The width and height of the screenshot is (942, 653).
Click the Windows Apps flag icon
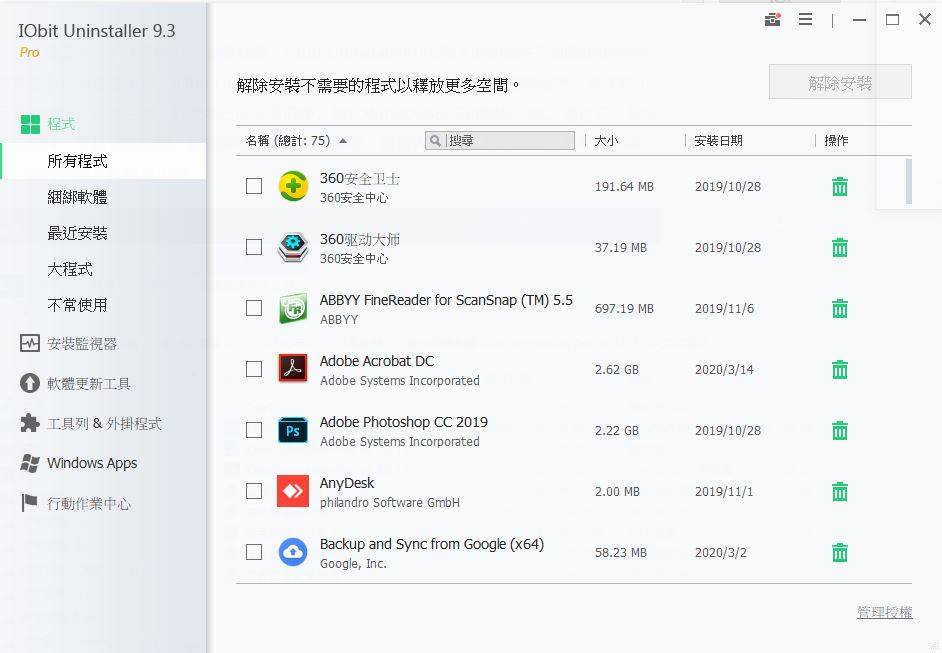coord(30,463)
